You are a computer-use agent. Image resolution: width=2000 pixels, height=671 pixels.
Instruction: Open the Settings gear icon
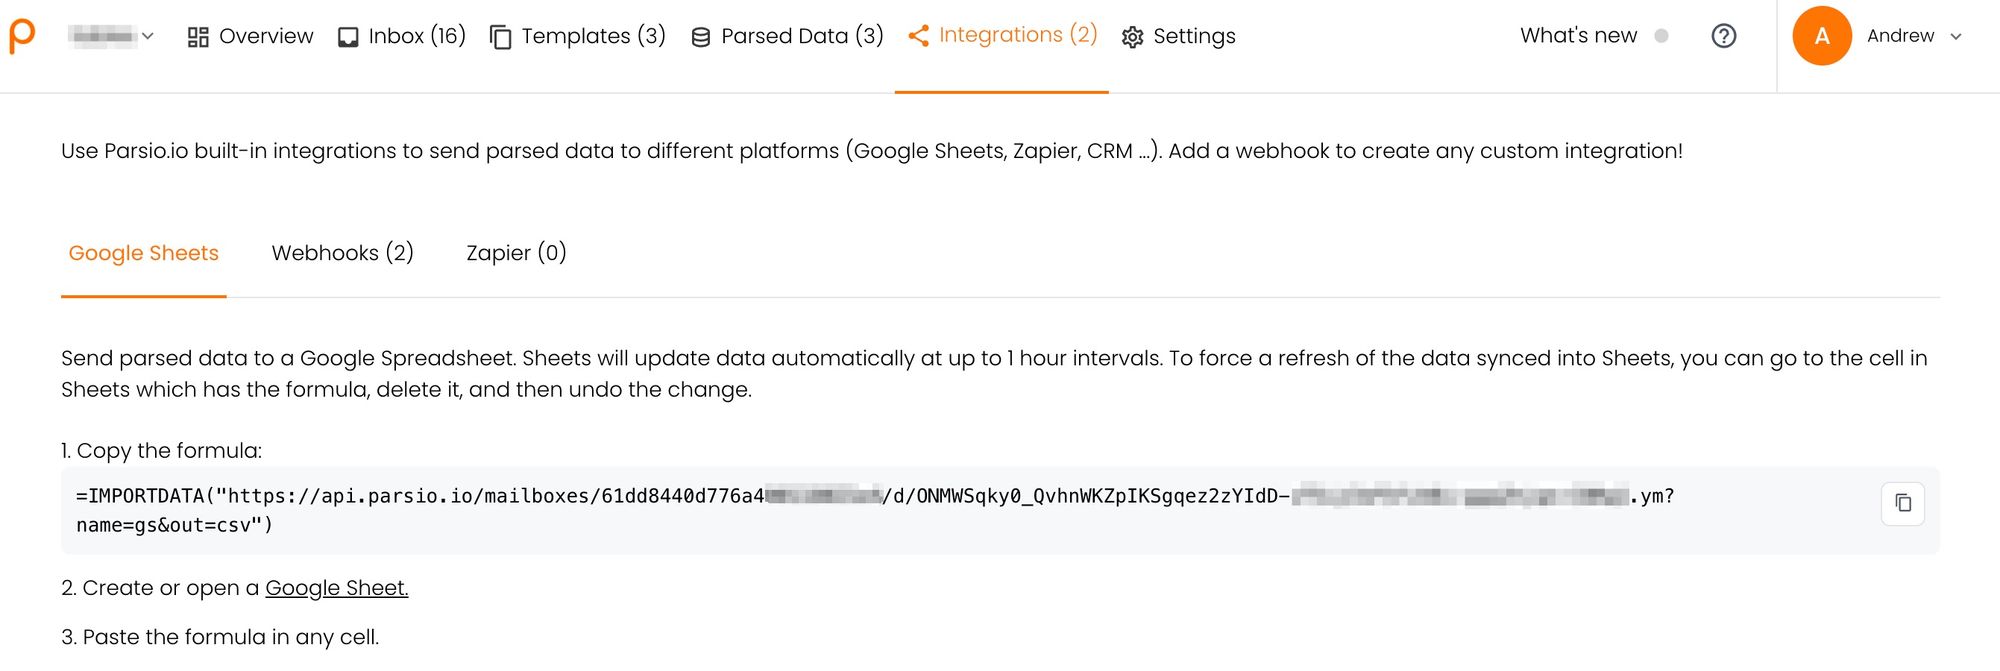(x=1132, y=37)
